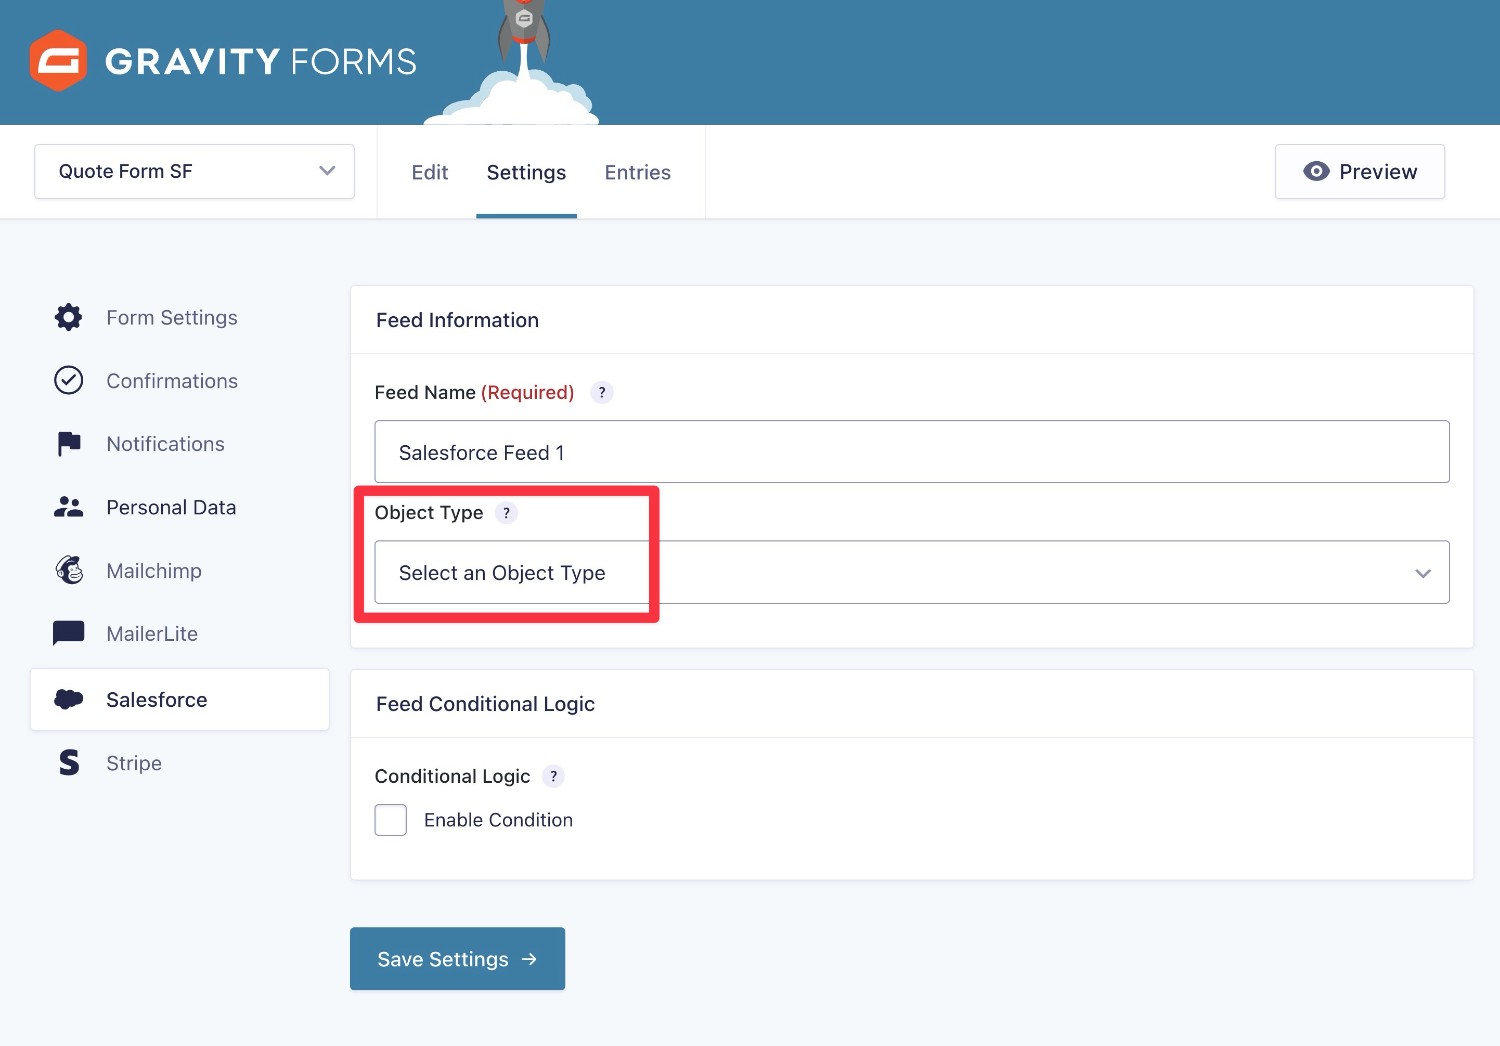Switch to the Entries tab

(637, 172)
